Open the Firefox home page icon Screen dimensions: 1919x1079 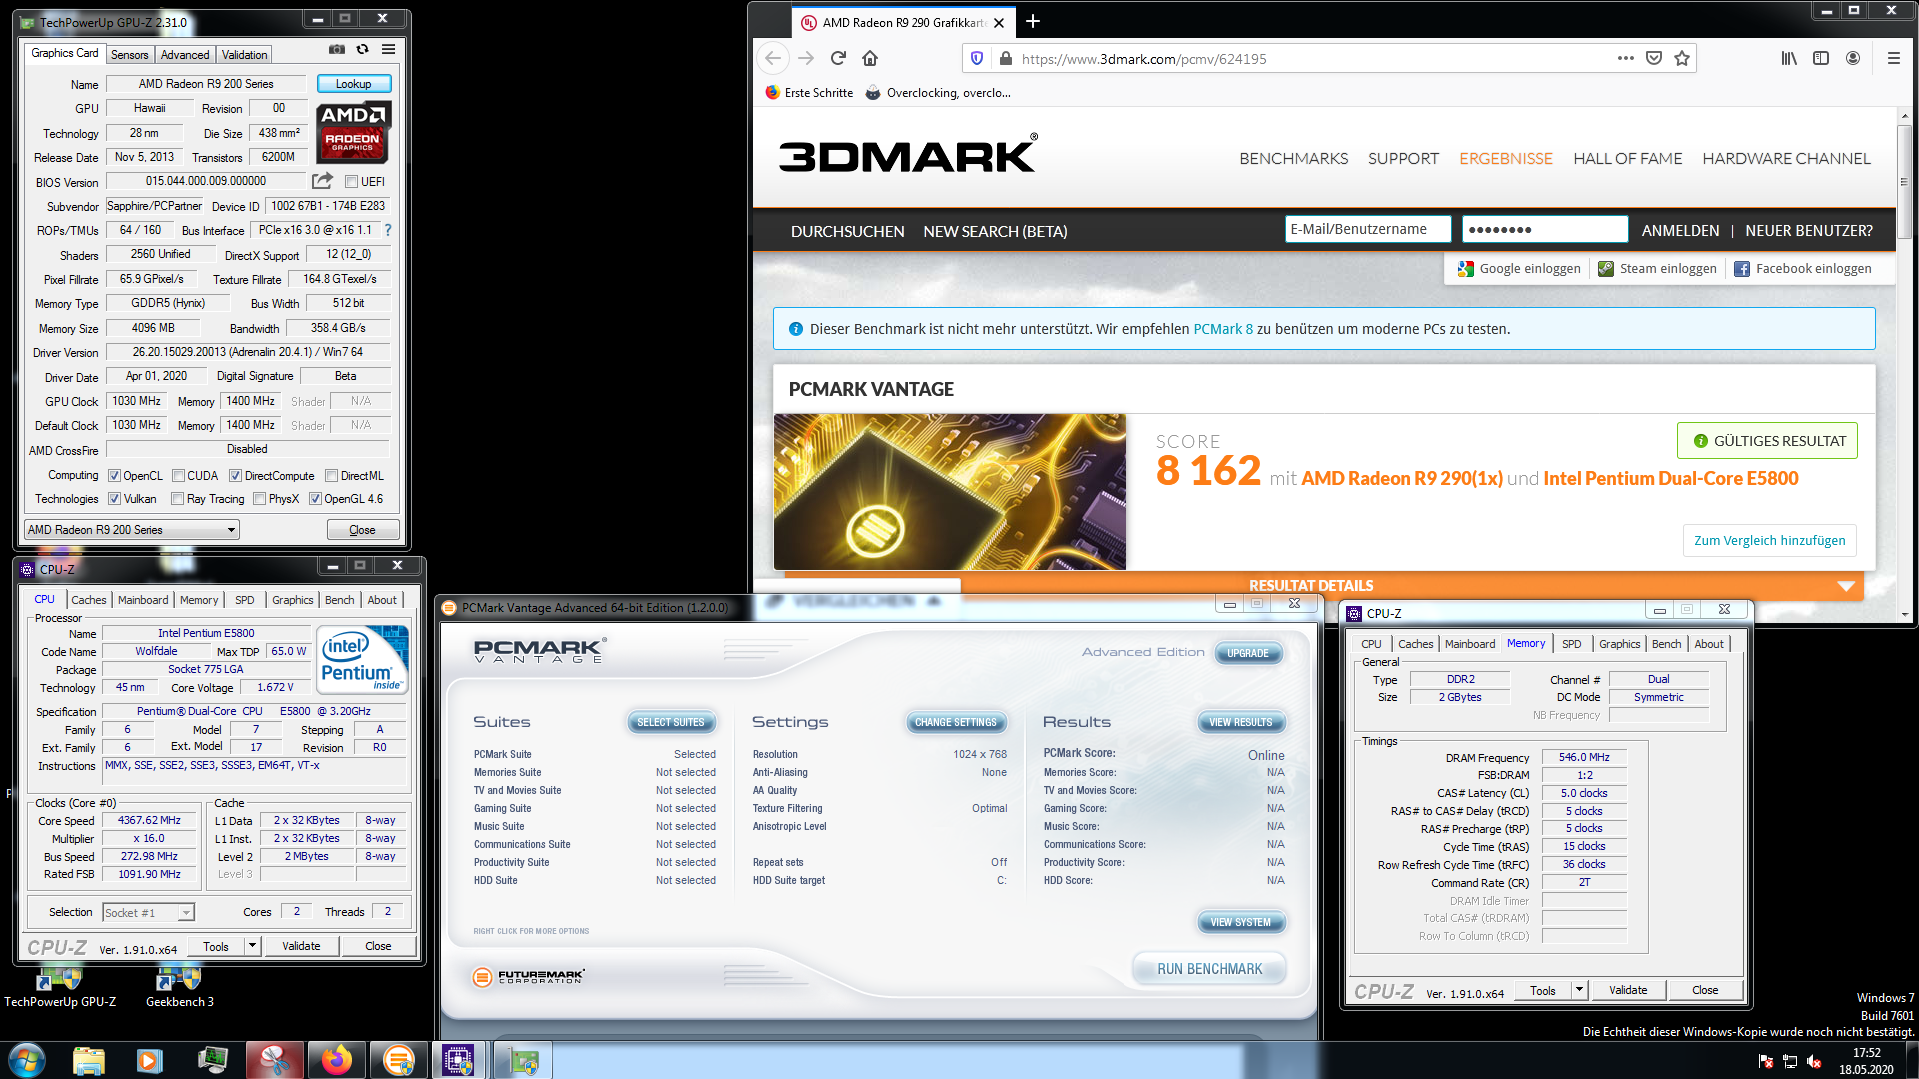(870, 58)
